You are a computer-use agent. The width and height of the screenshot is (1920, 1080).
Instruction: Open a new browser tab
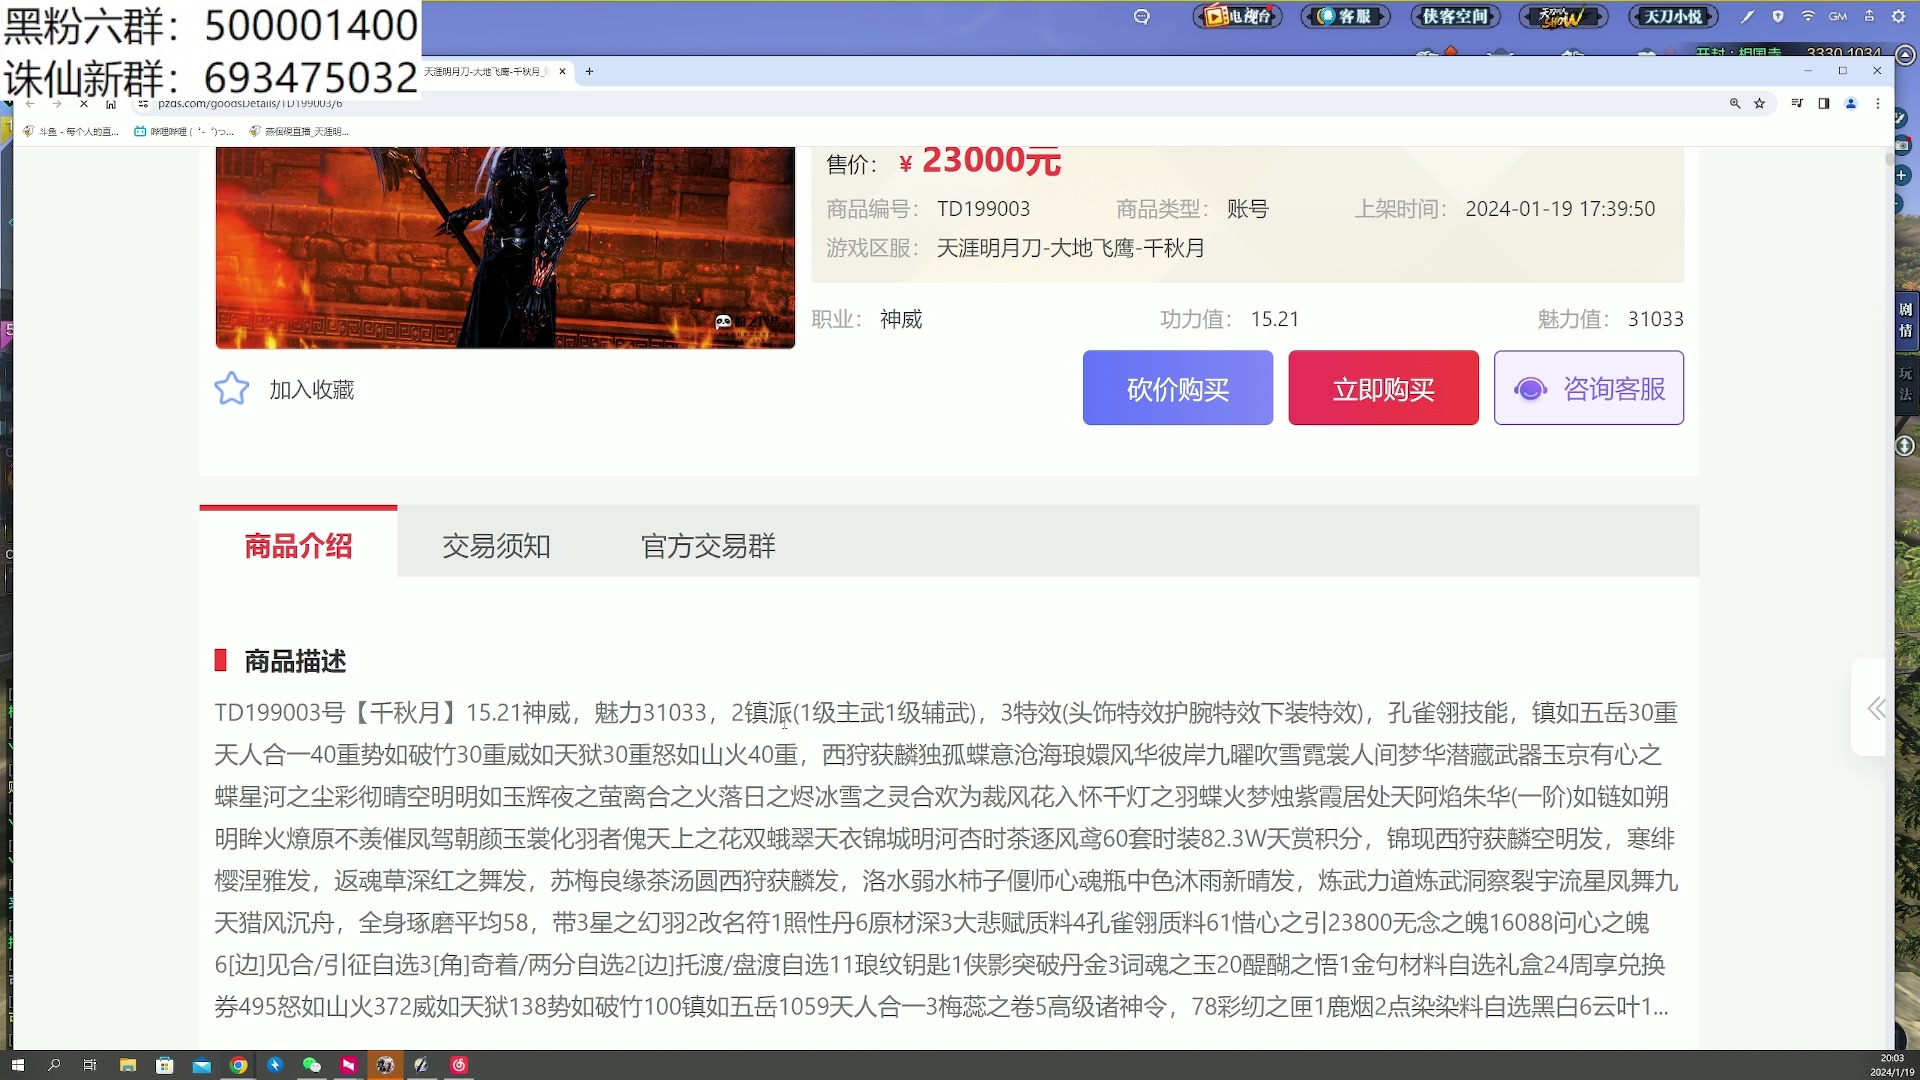589,71
